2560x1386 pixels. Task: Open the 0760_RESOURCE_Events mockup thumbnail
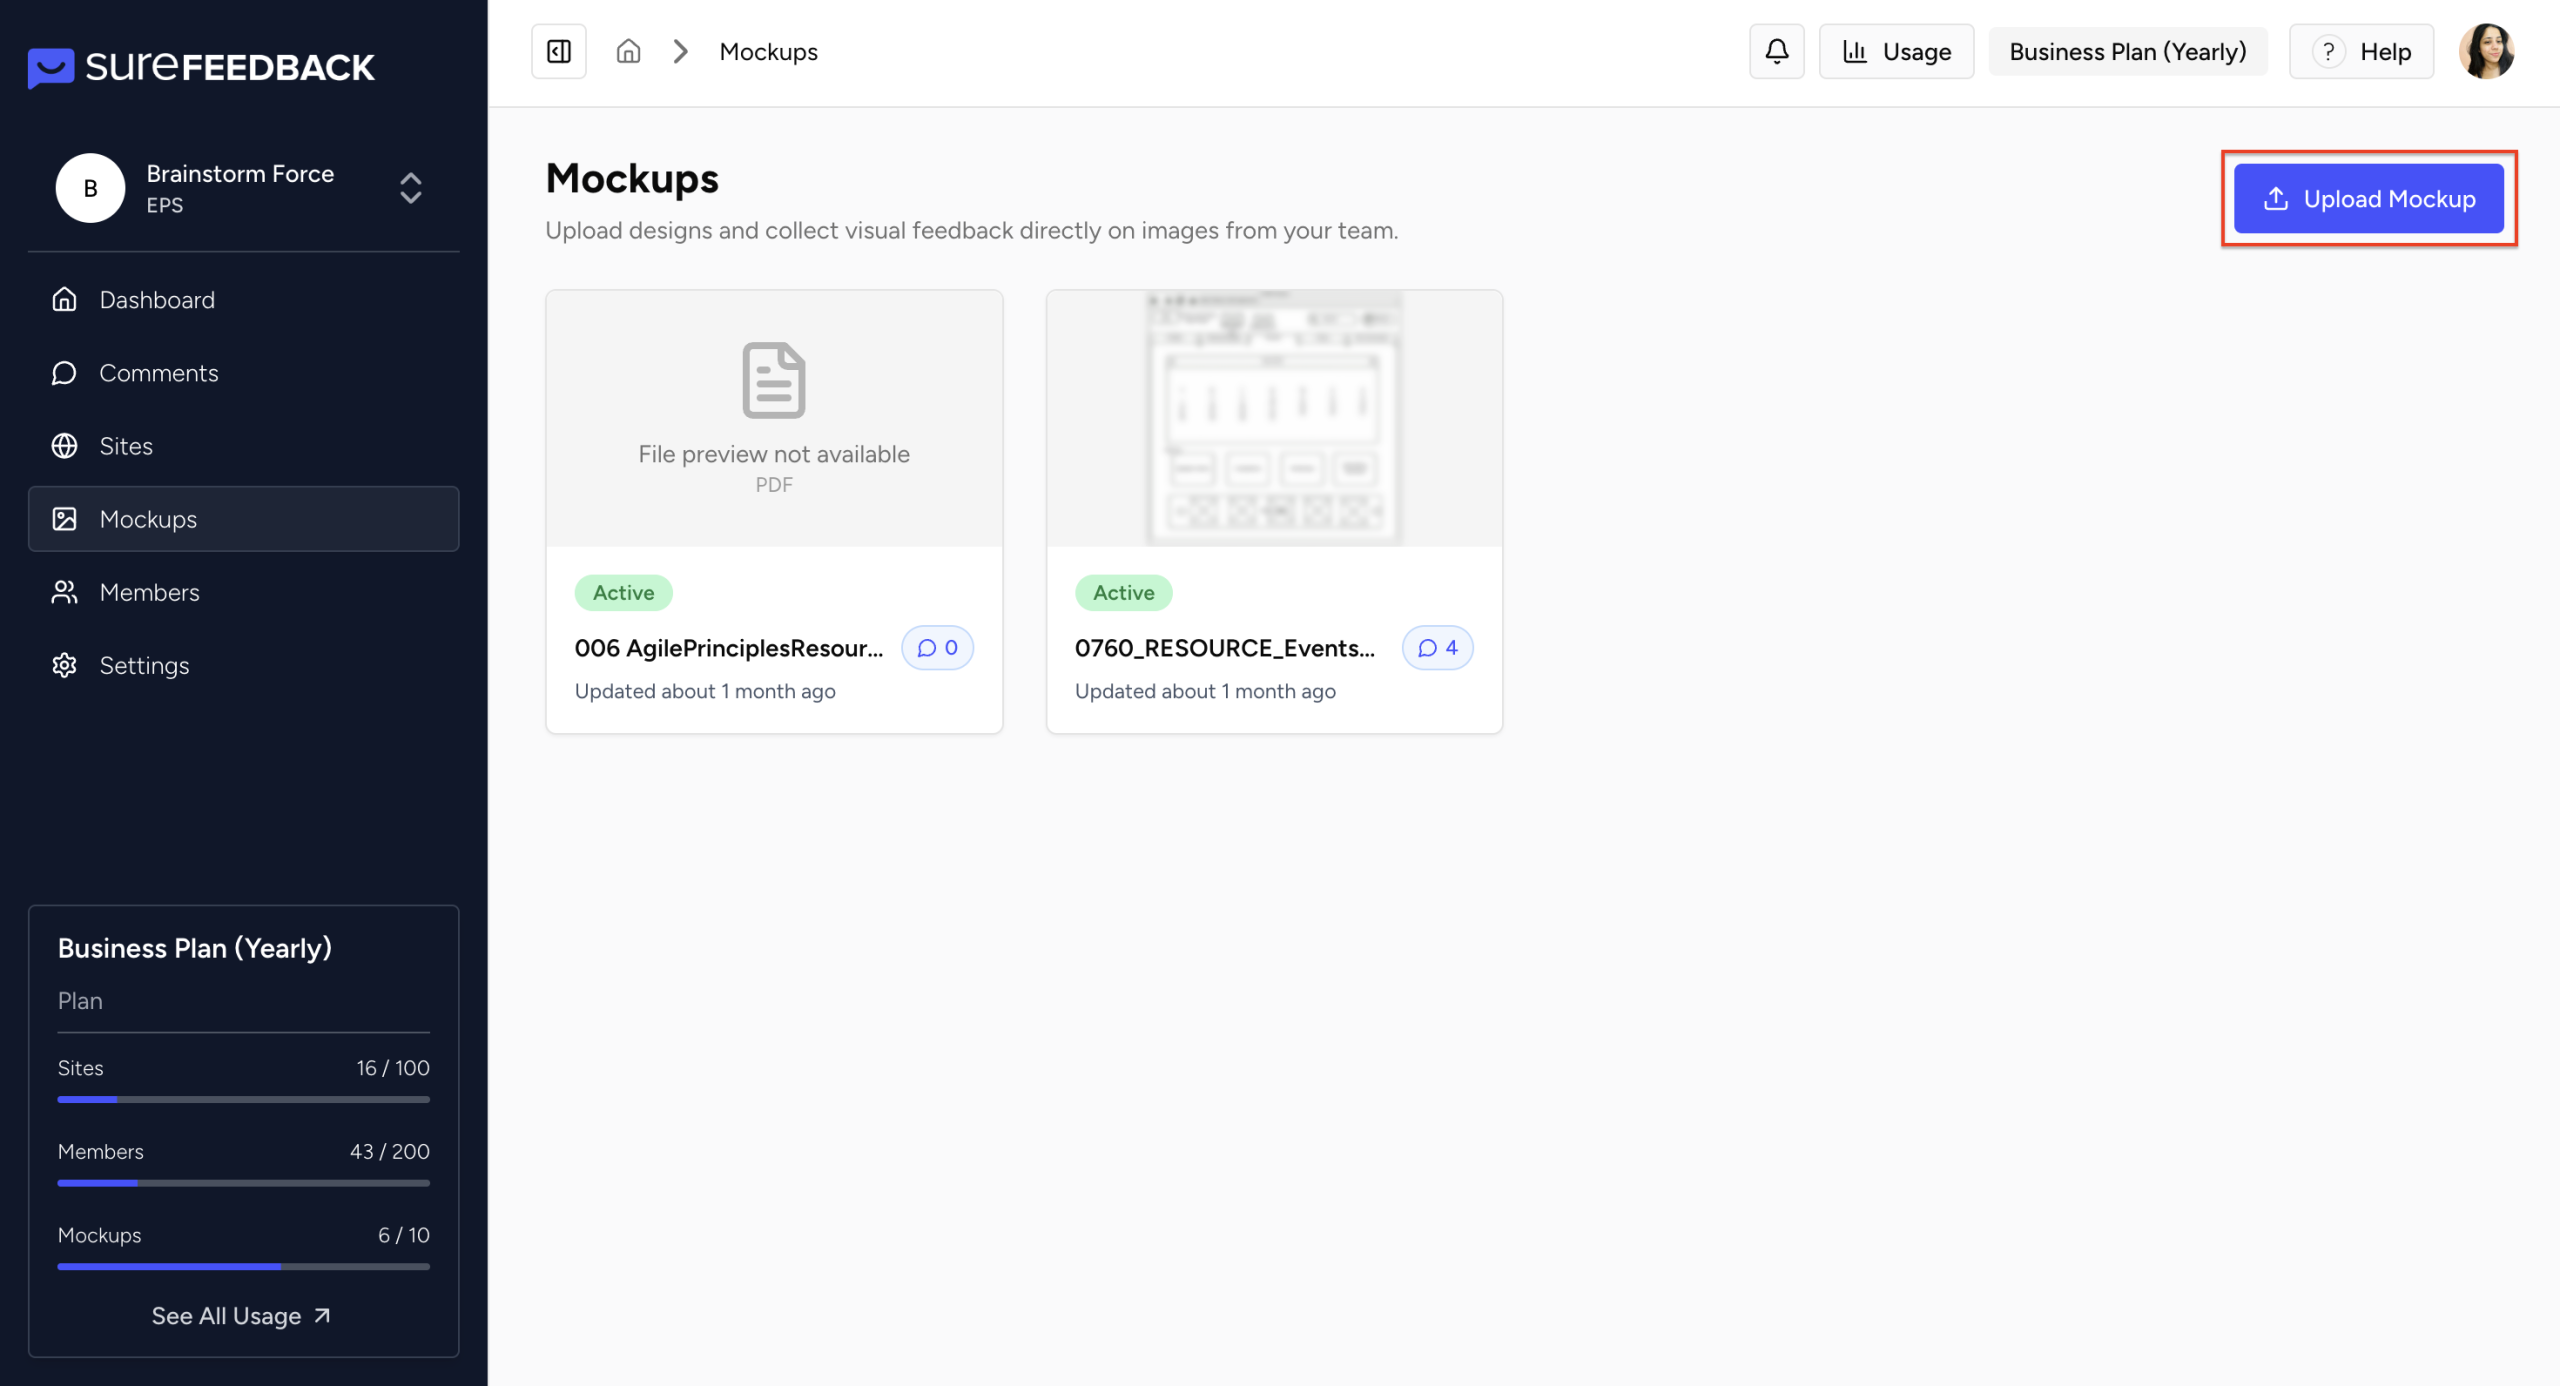click(1273, 418)
